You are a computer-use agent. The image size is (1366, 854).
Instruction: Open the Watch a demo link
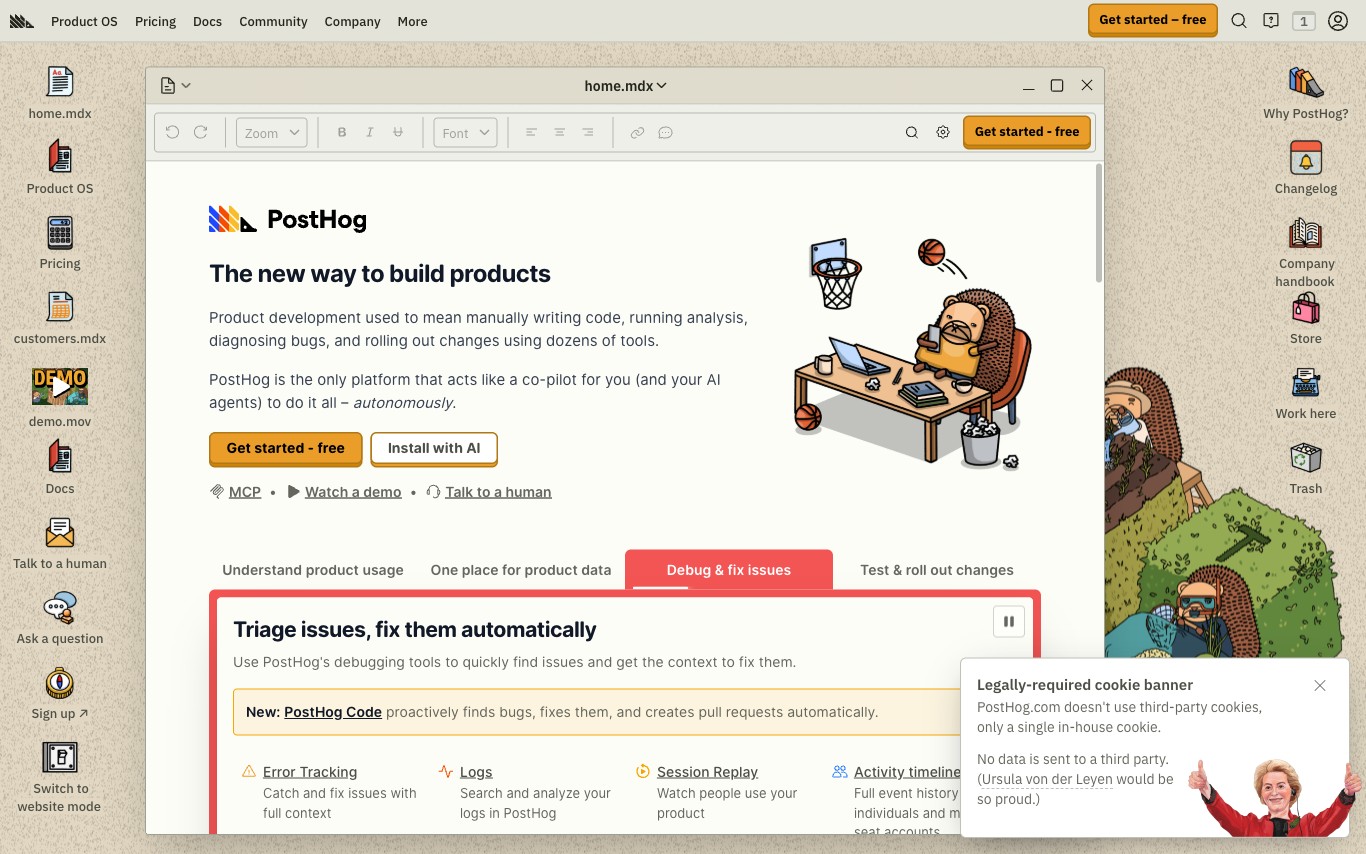tap(353, 492)
